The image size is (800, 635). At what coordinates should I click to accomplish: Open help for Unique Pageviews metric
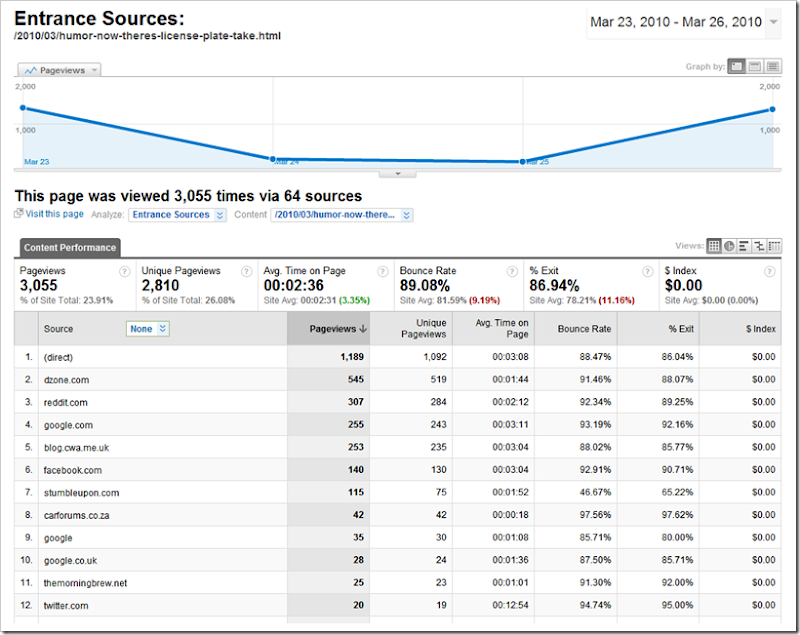tap(244, 271)
